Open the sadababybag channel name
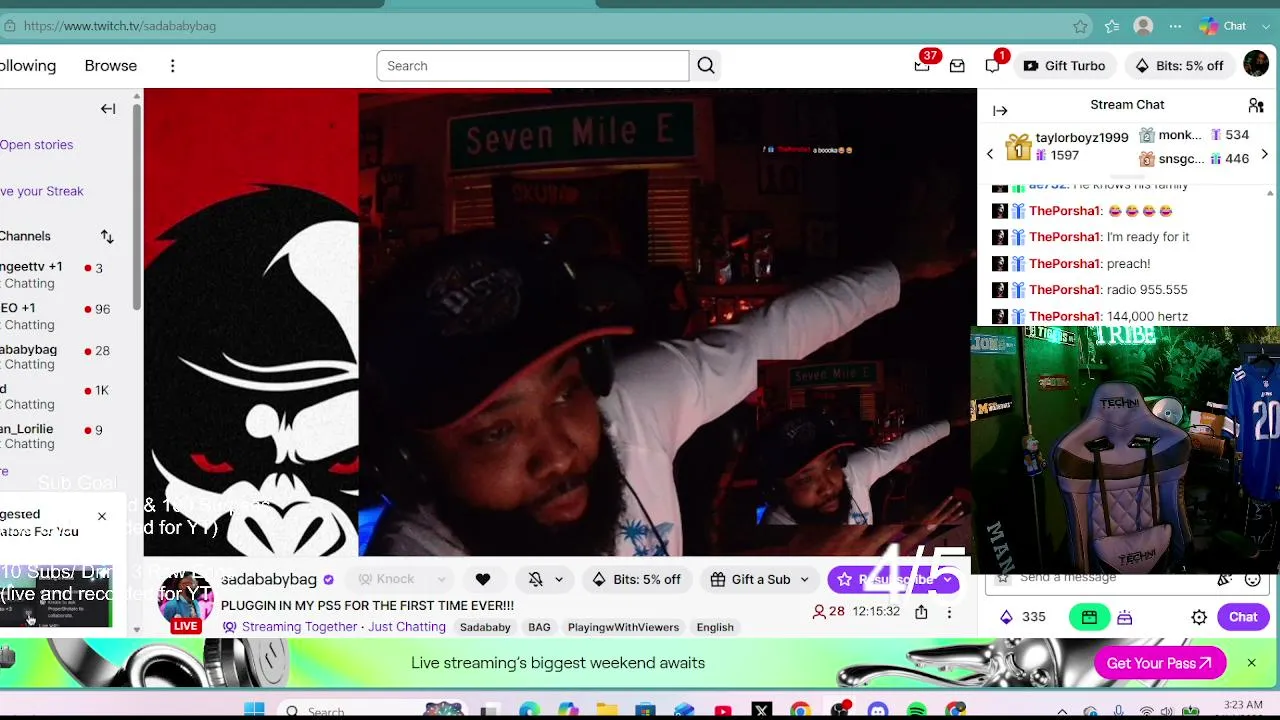This screenshot has height=720, width=1280. click(x=269, y=580)
